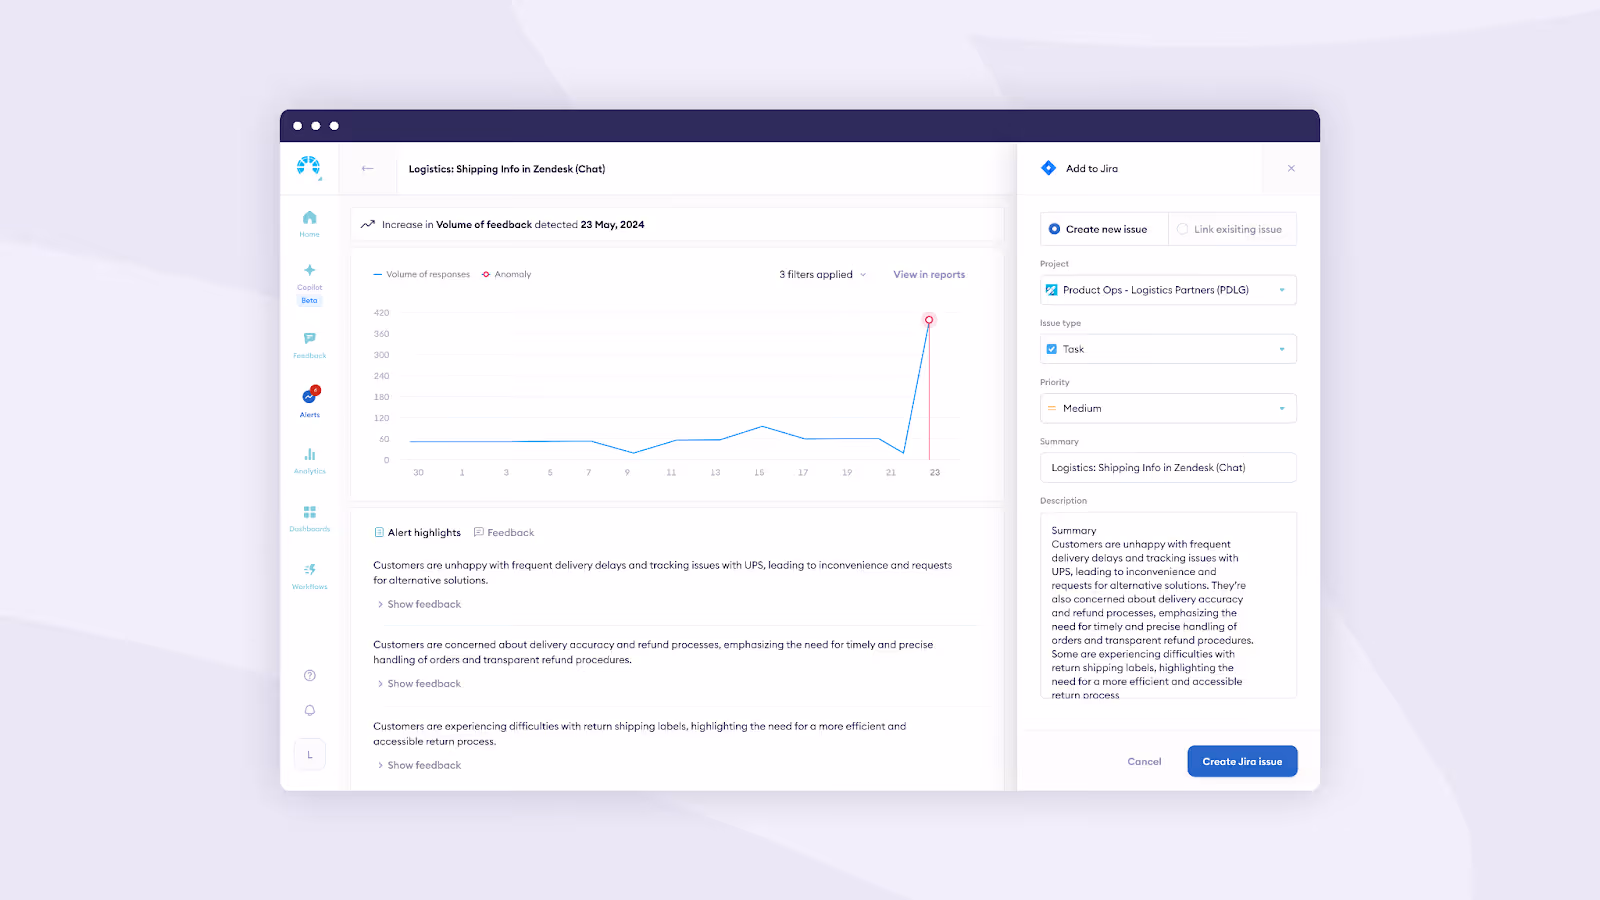
Task: Click Create Jira issue button
Action: coord(1242,761)
